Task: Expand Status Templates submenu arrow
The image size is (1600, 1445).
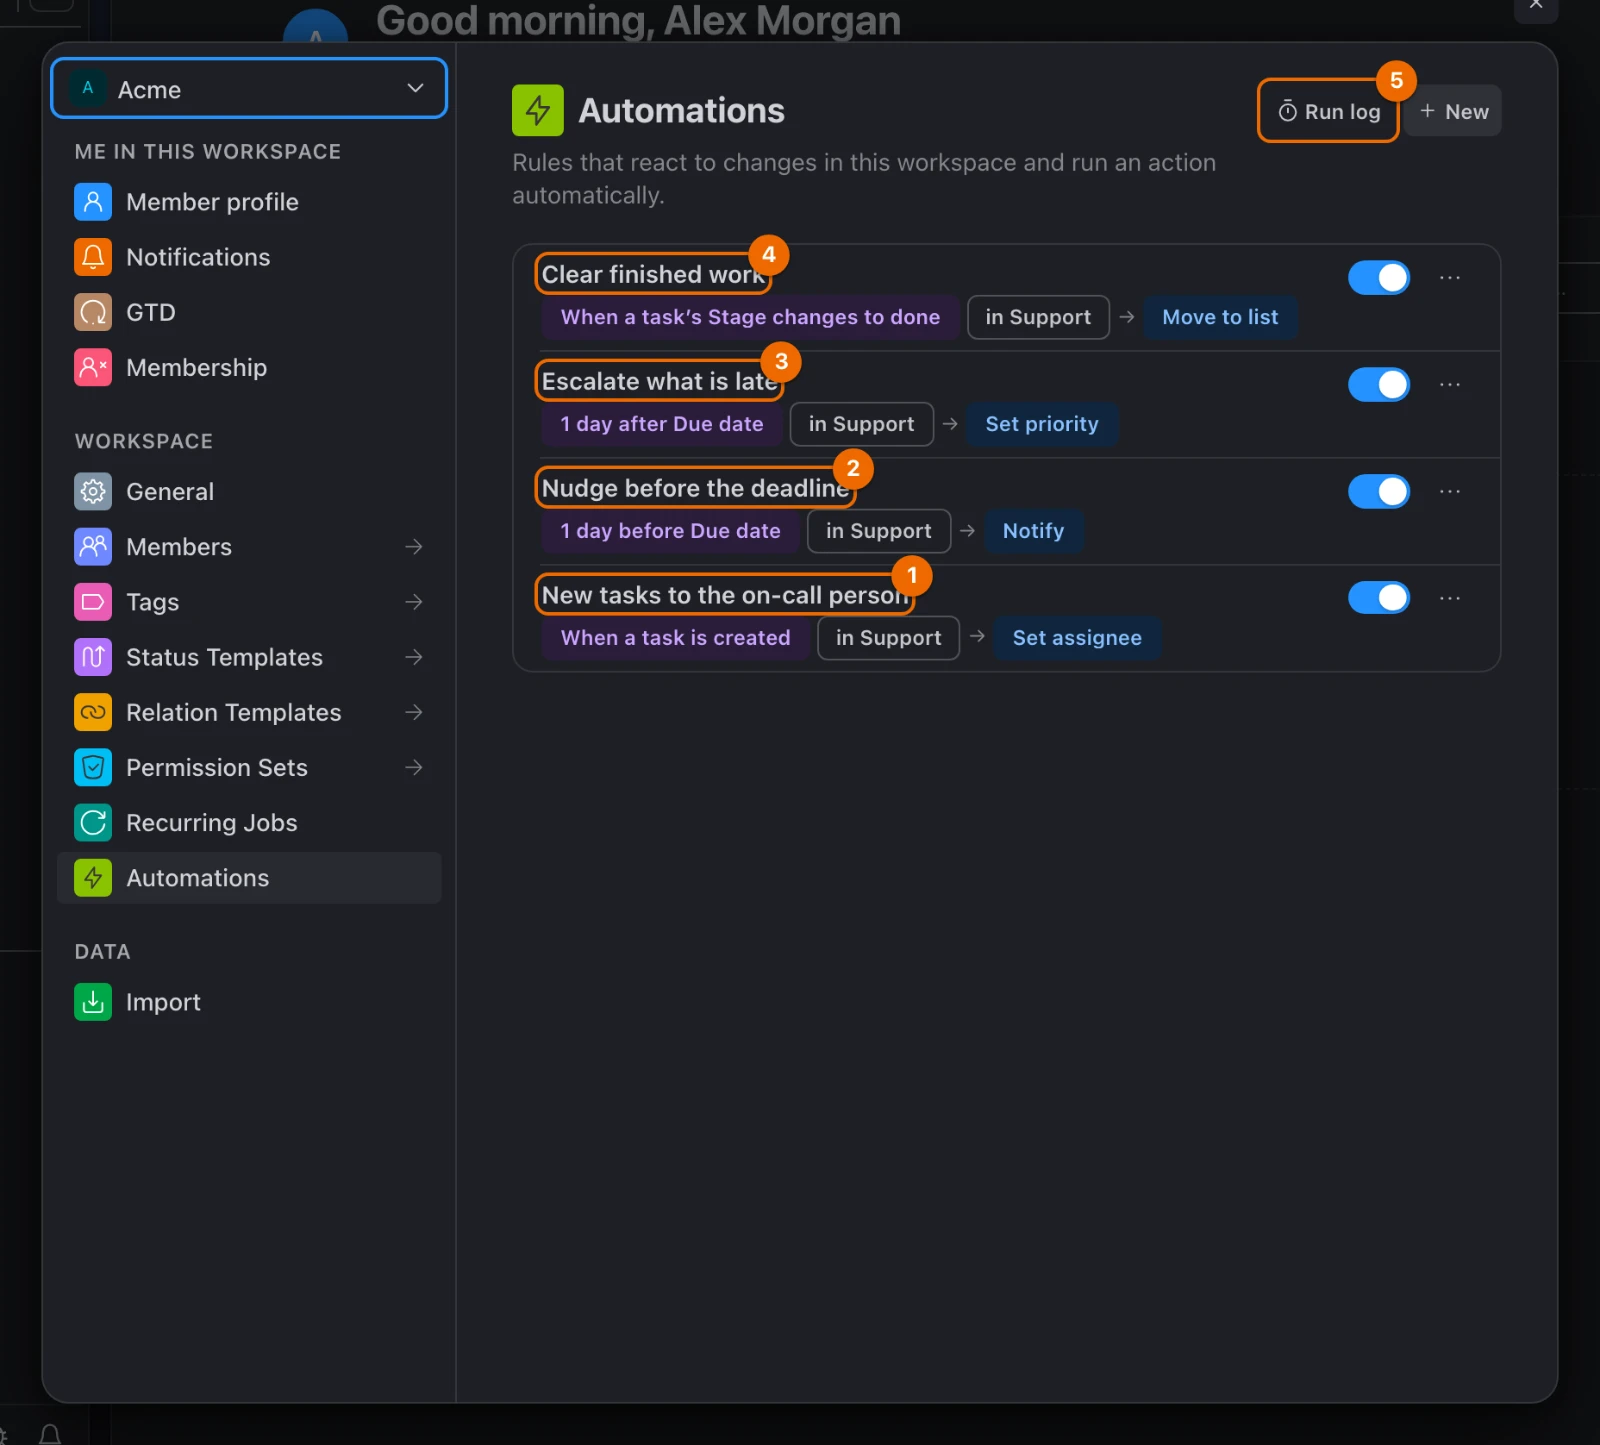Action: click(413, 657)
